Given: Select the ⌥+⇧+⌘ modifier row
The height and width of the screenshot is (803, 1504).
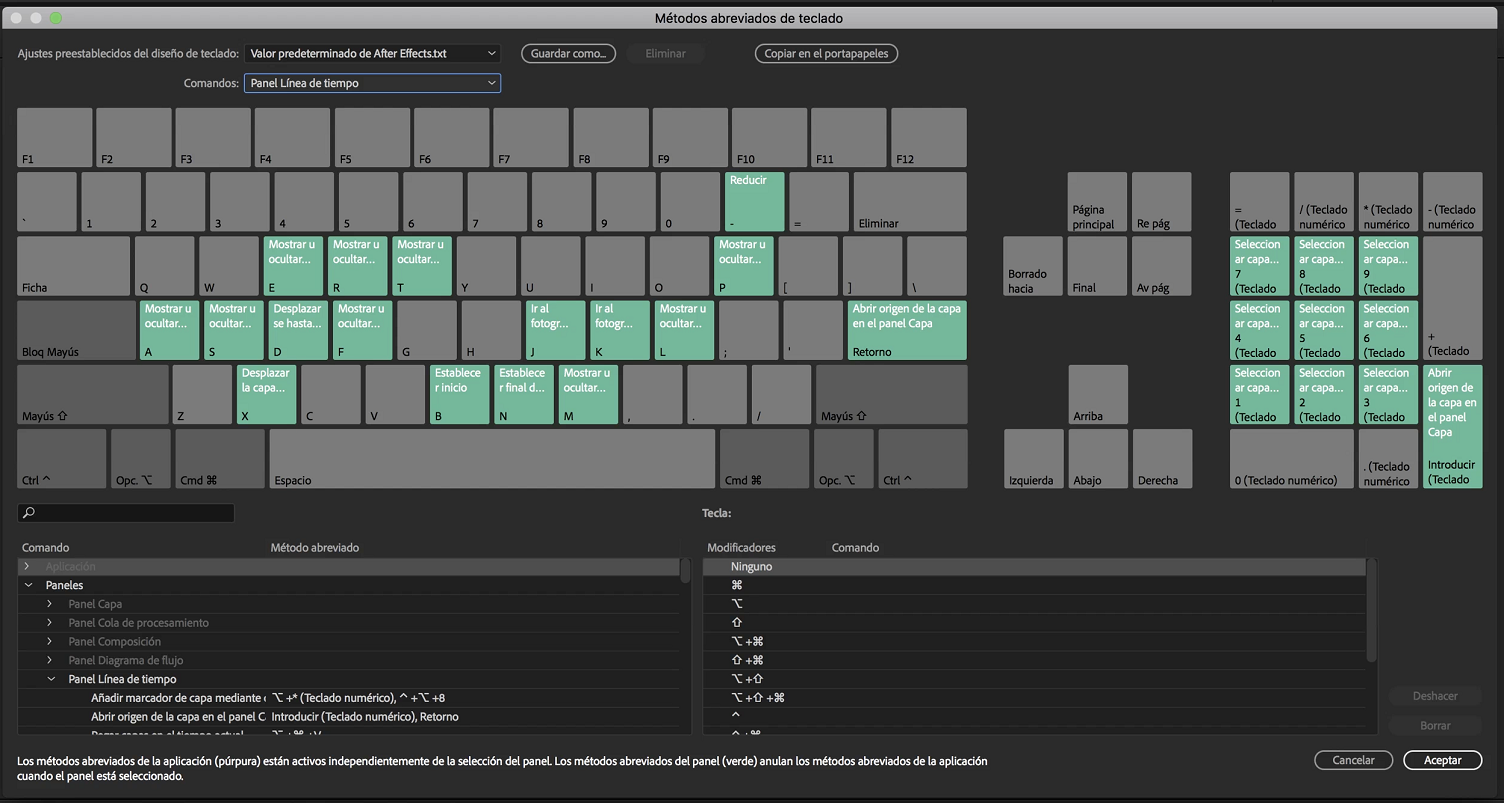Looking at the screenshot, I should [x=1035, y=698].
